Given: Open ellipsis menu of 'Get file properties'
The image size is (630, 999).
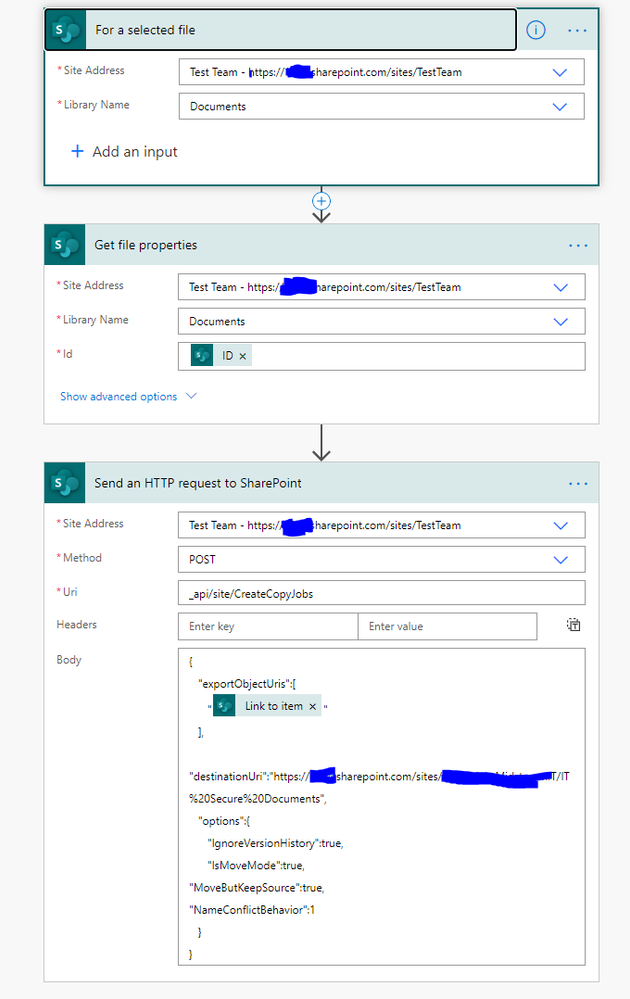Looking at the screenshot, I should pos(578,245).
